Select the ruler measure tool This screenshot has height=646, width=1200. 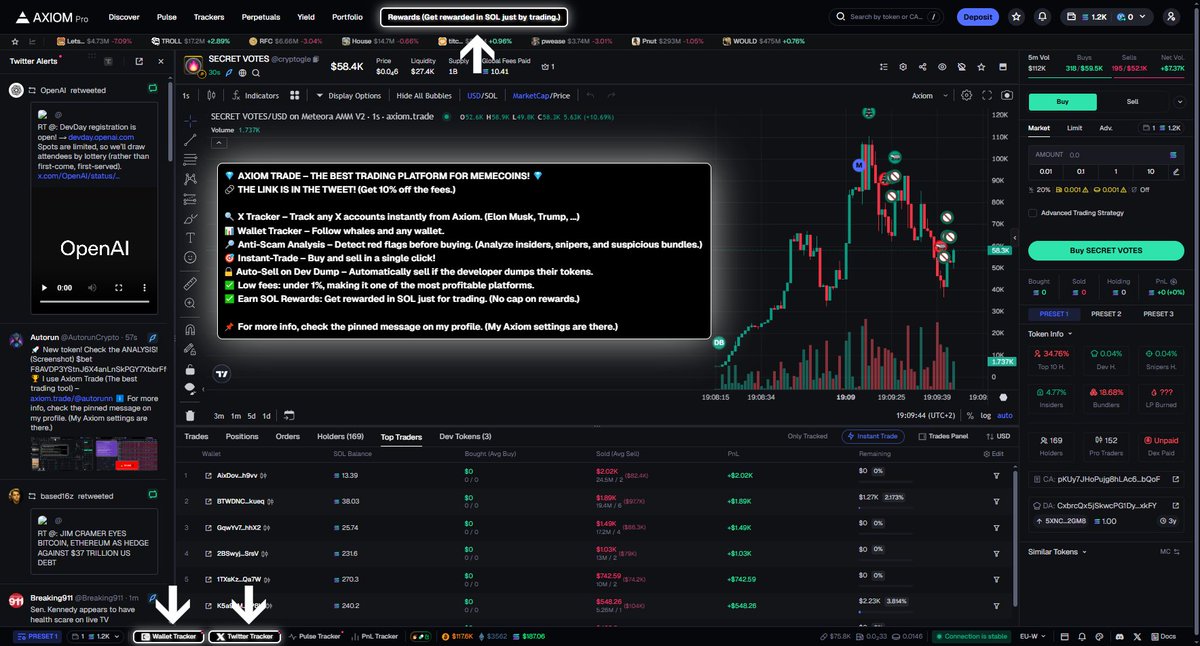pyautogui.click(x=190, y=284)
